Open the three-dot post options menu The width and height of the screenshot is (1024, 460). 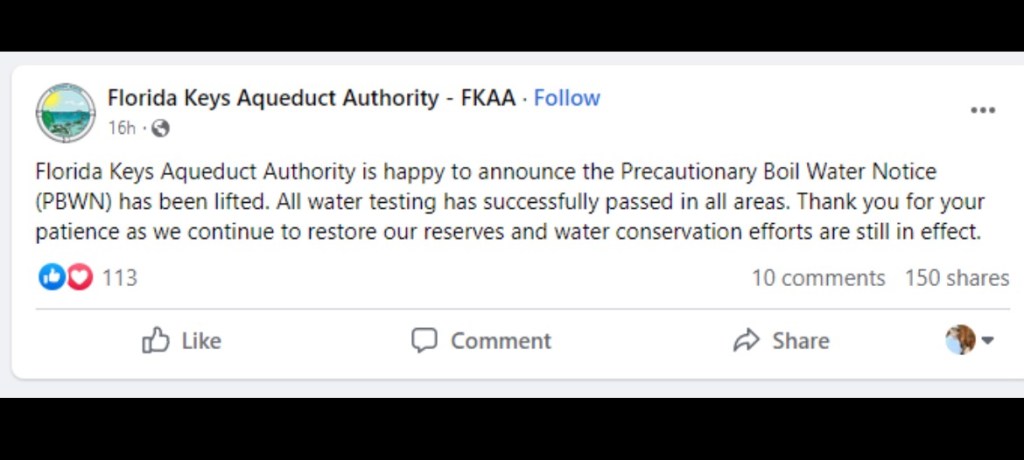982,110
